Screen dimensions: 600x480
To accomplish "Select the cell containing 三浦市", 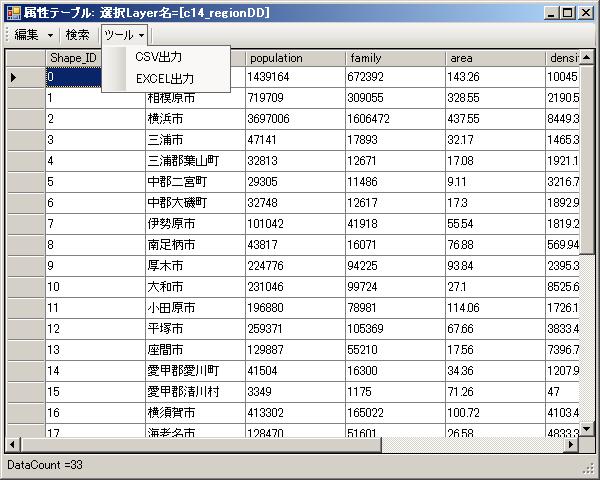I will [x=194, y=139].
